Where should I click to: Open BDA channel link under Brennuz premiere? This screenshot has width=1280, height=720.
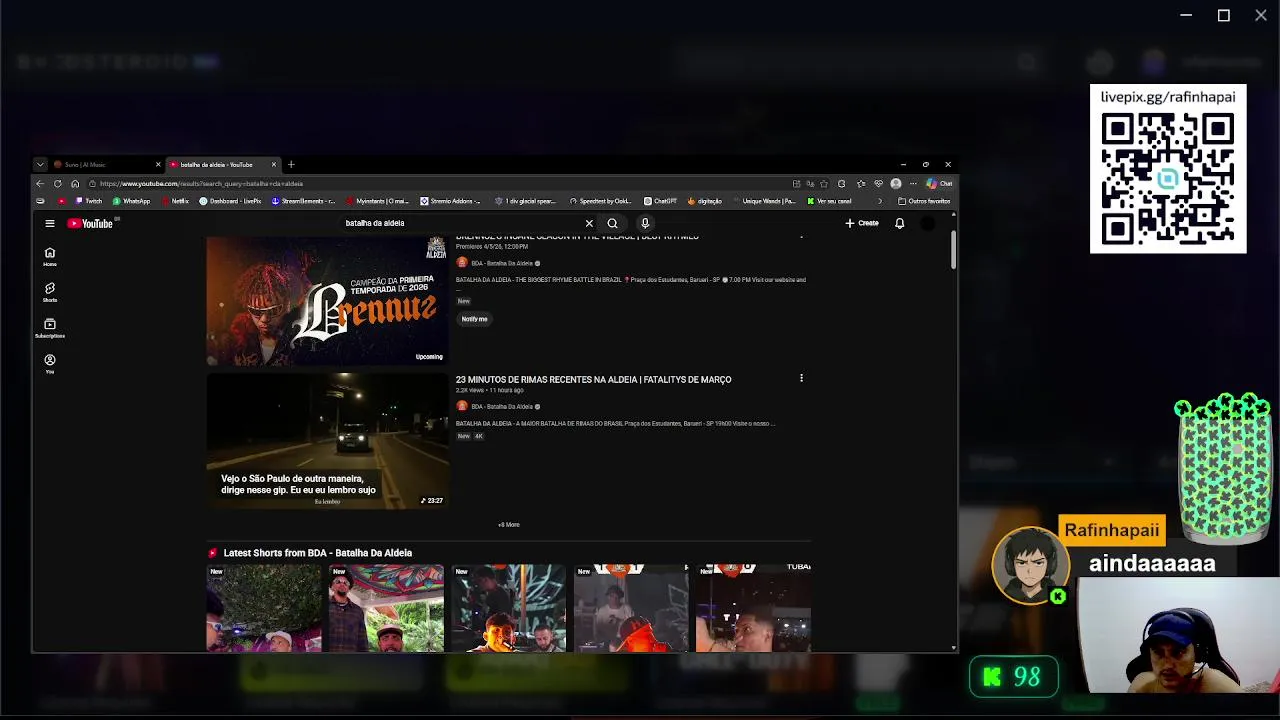[502, 263]
